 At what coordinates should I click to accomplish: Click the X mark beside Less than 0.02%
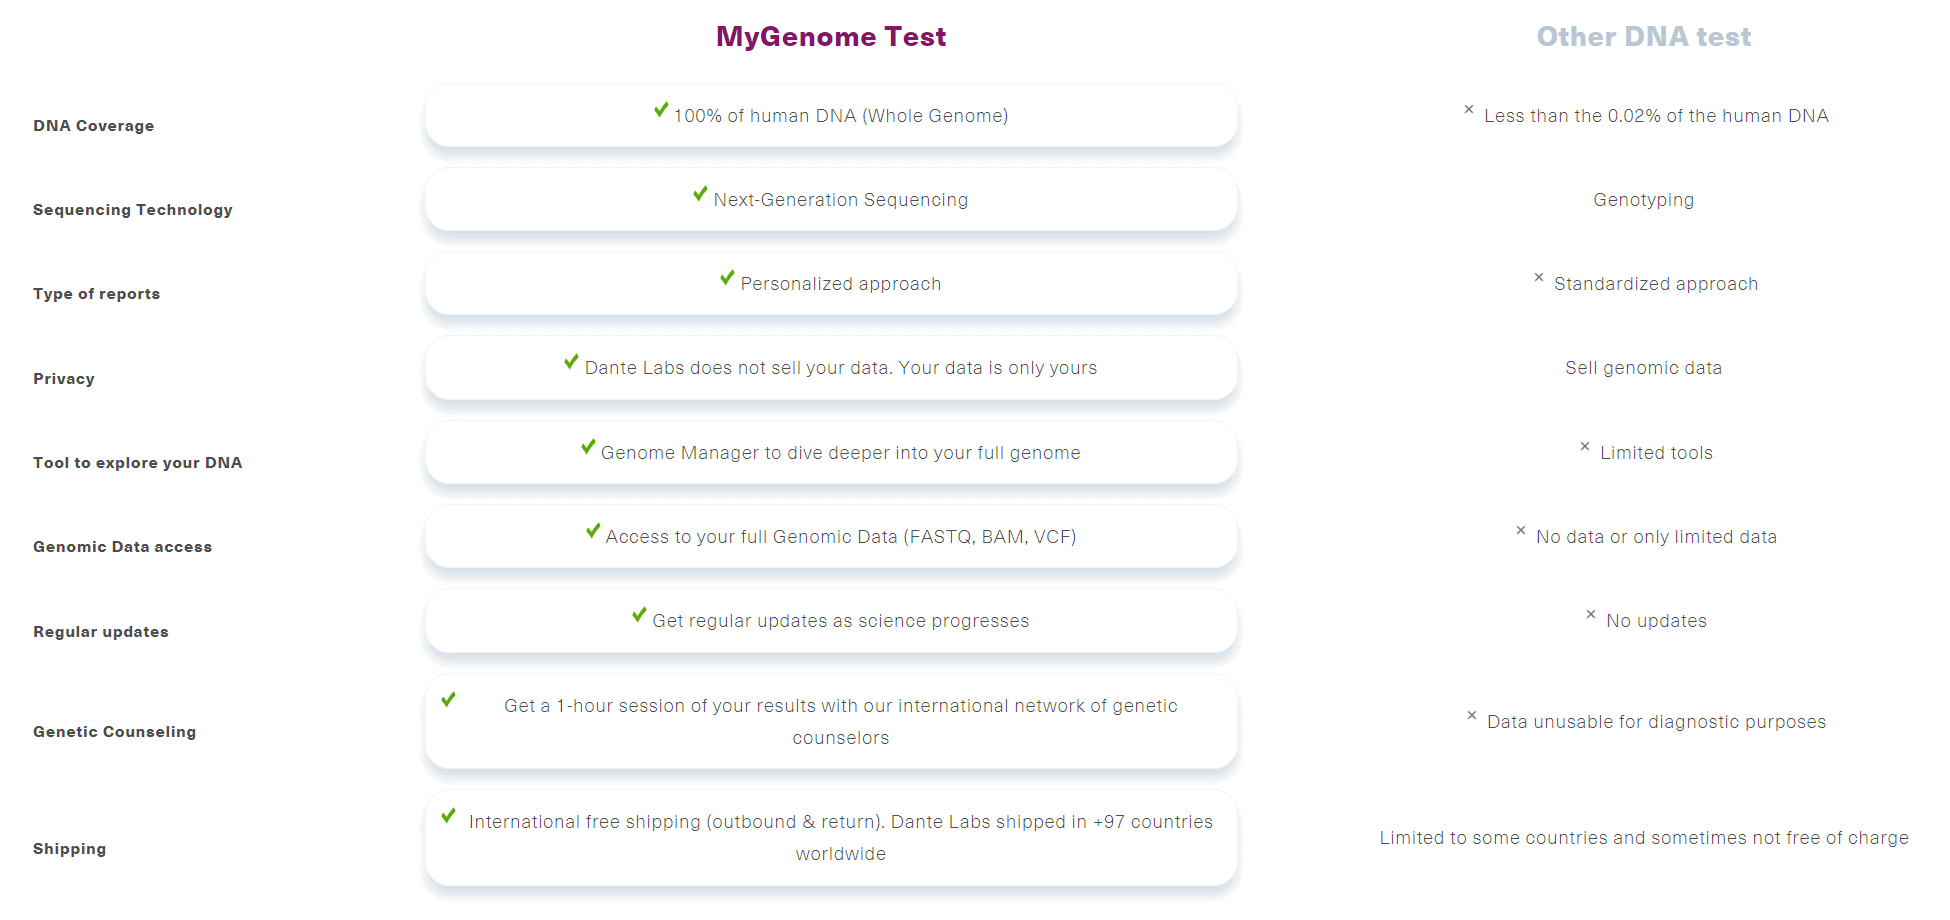point(1469,110)
